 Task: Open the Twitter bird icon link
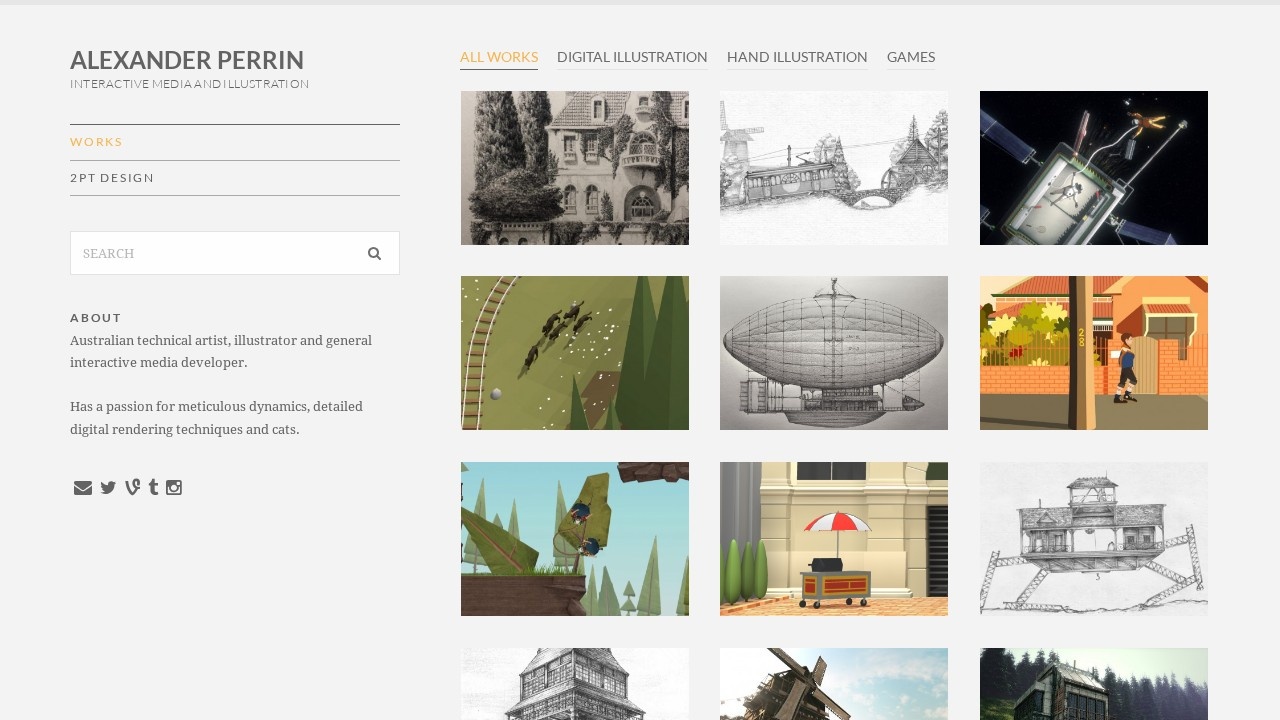(x=108, y=488)
